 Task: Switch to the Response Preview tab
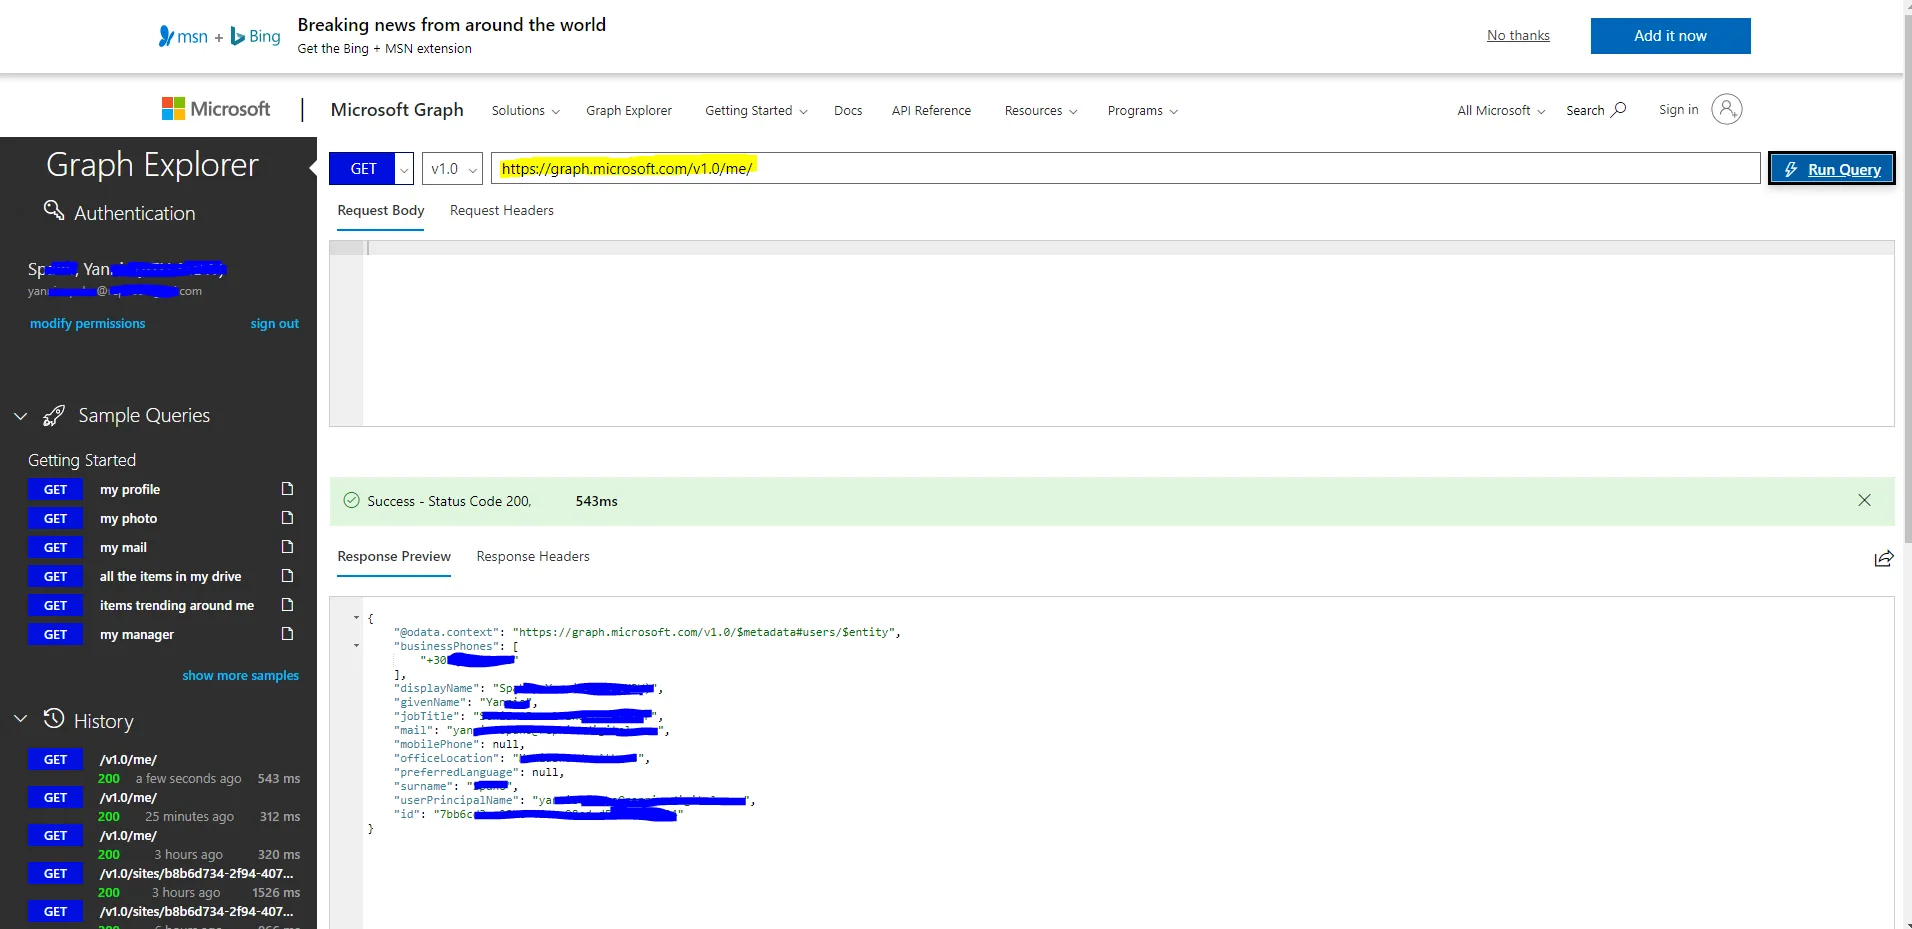tap(394, 556)
